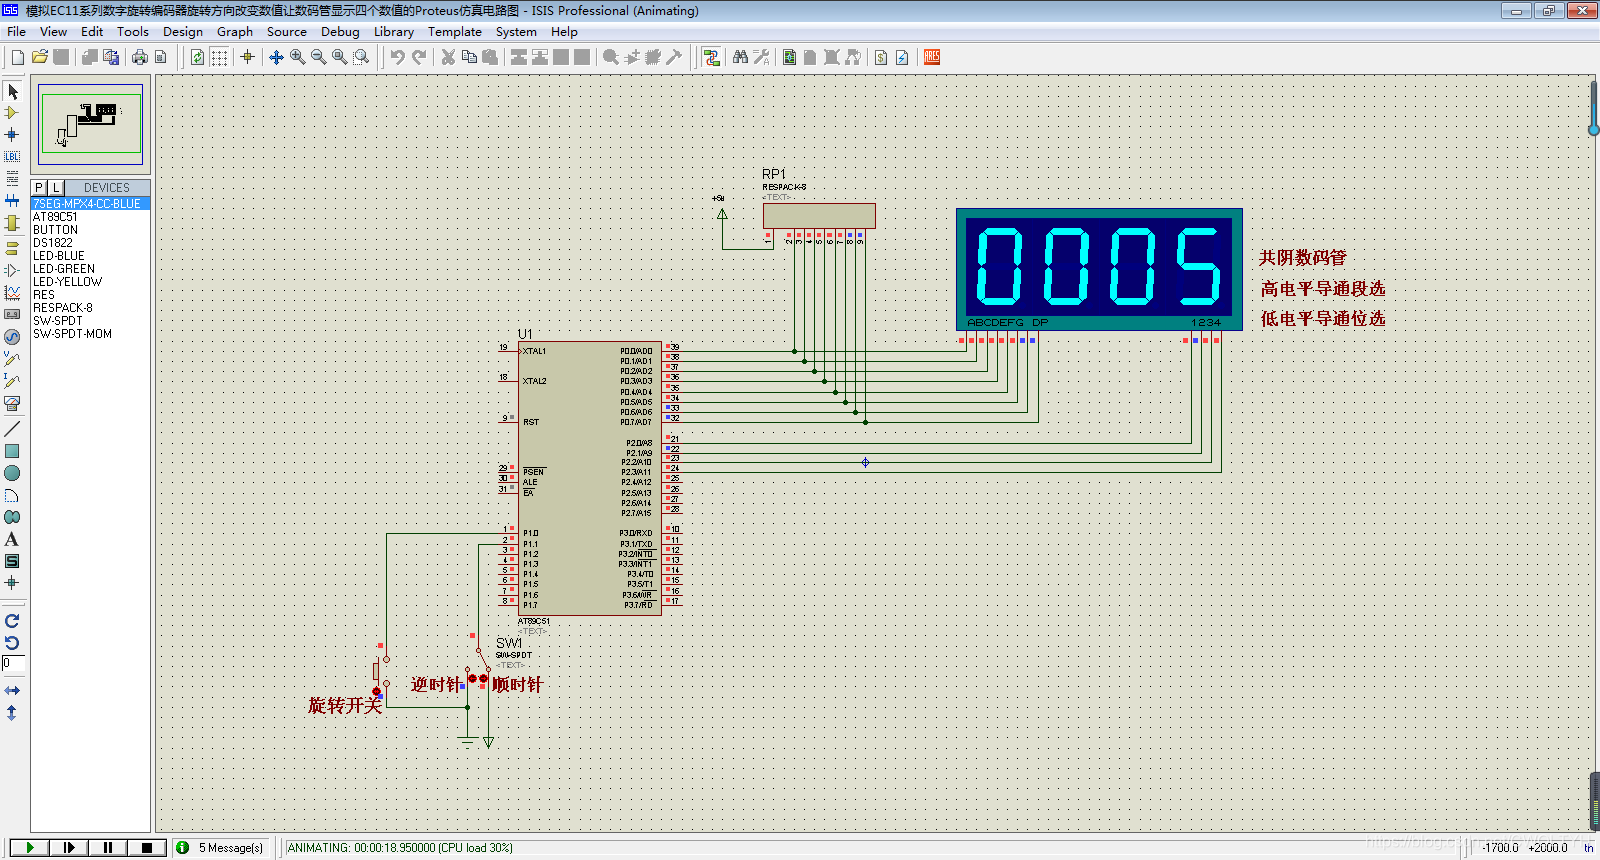Screen dimensions: 1600x860
Task: Stop the simulation
Action: pyautogui.click(x=146, y=848)
